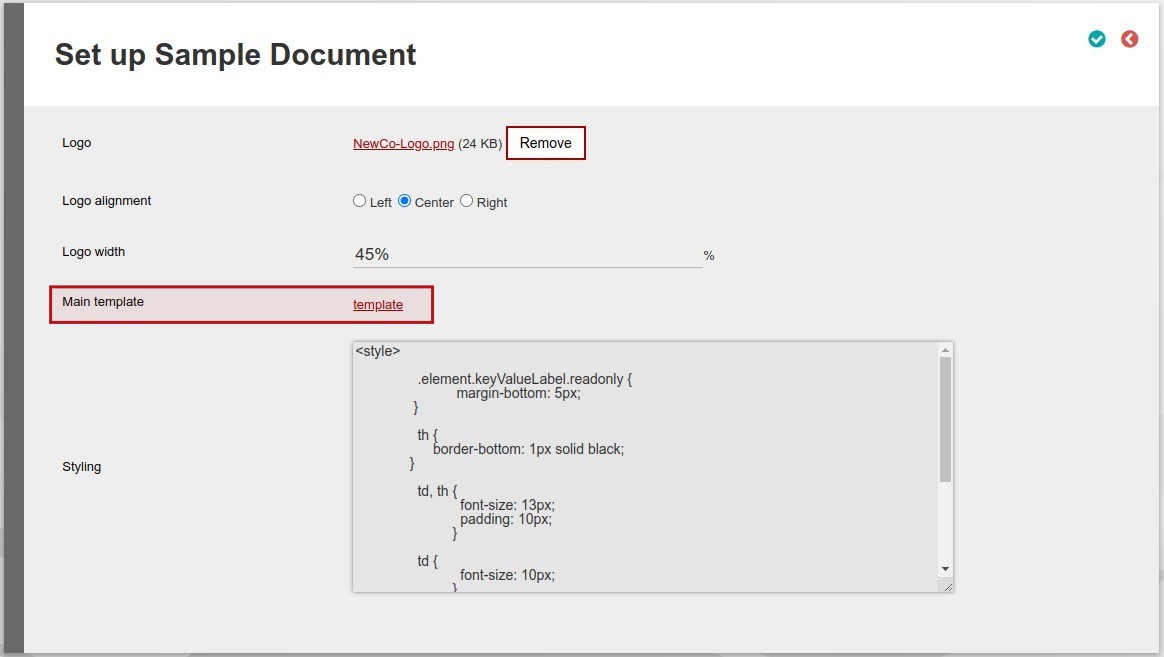Click the '.element.keyValueLabel.readonly {' line
The width and height of the screenshot is (1164, 657).
pos(525,379)
